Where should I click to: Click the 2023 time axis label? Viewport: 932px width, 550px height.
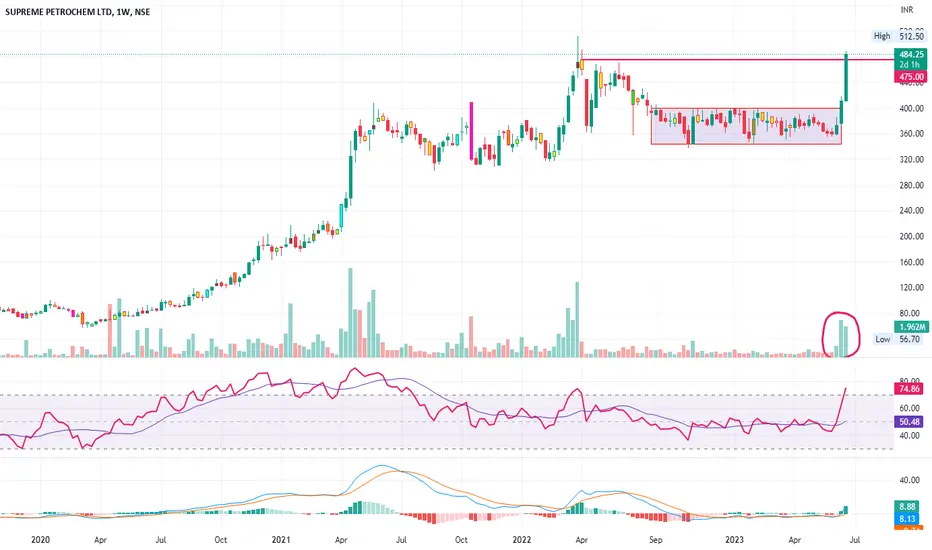(735, 540)
